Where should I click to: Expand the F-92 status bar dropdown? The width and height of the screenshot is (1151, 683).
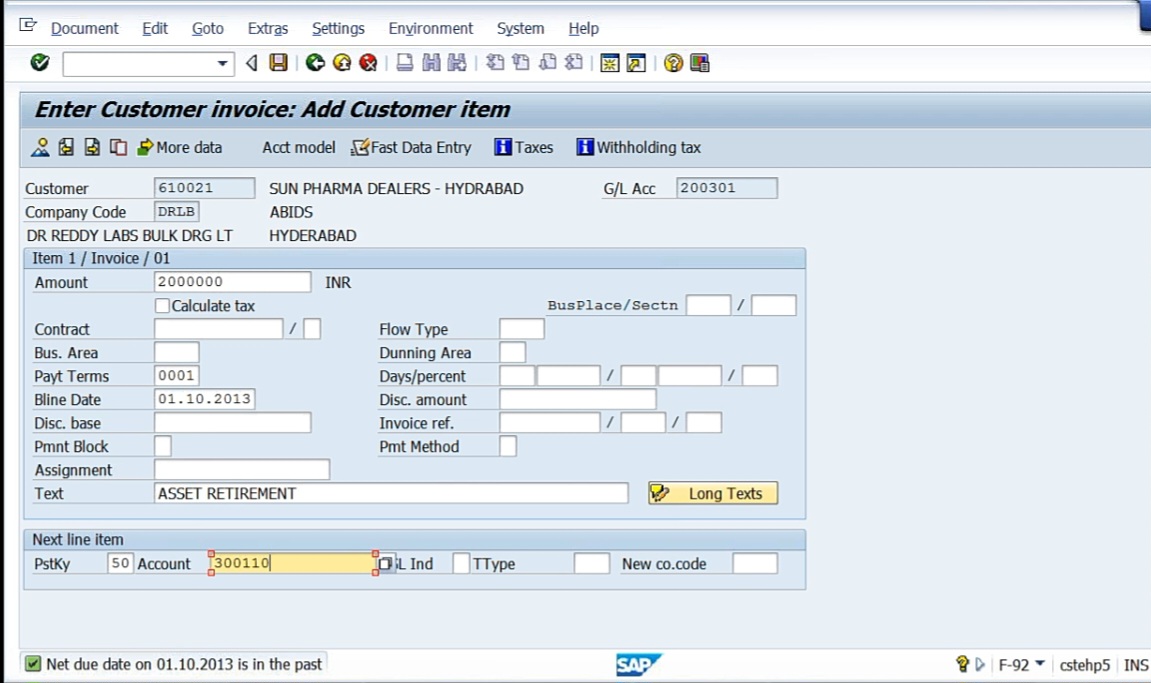pos(1039,664)
